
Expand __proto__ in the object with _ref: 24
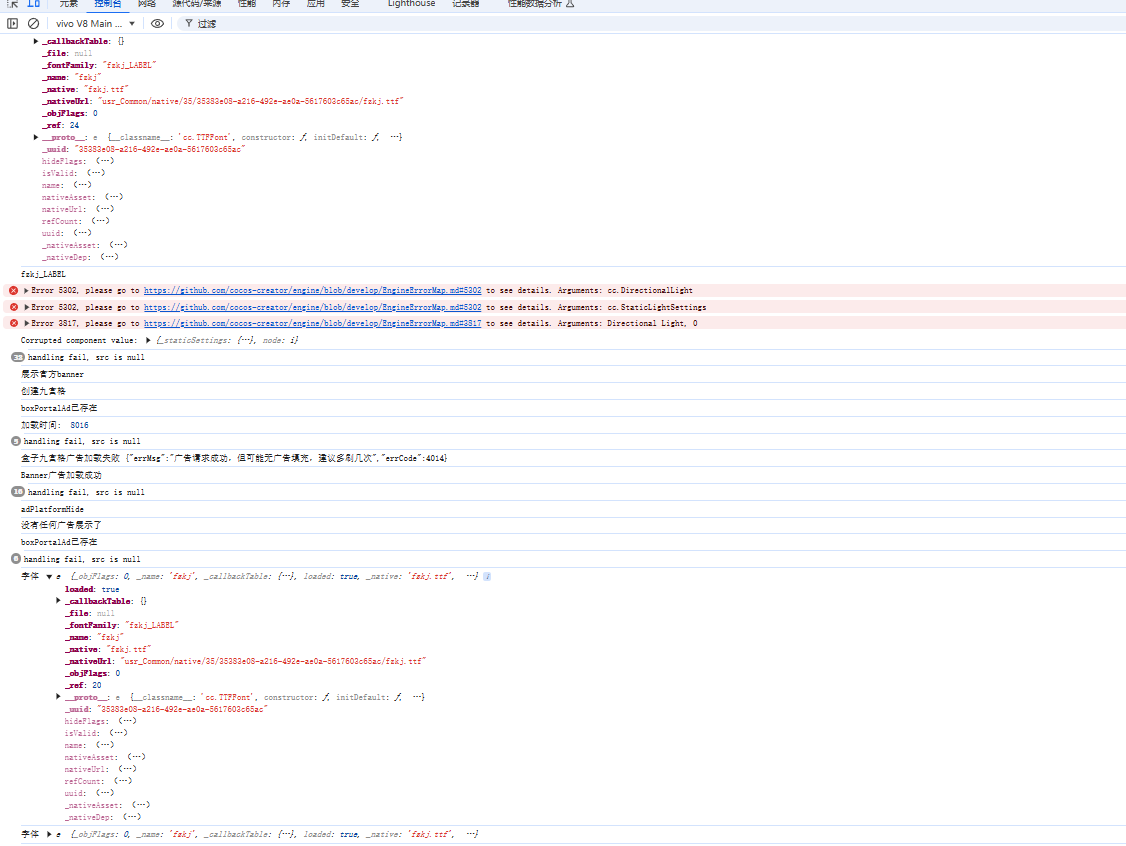pos(36,137)
